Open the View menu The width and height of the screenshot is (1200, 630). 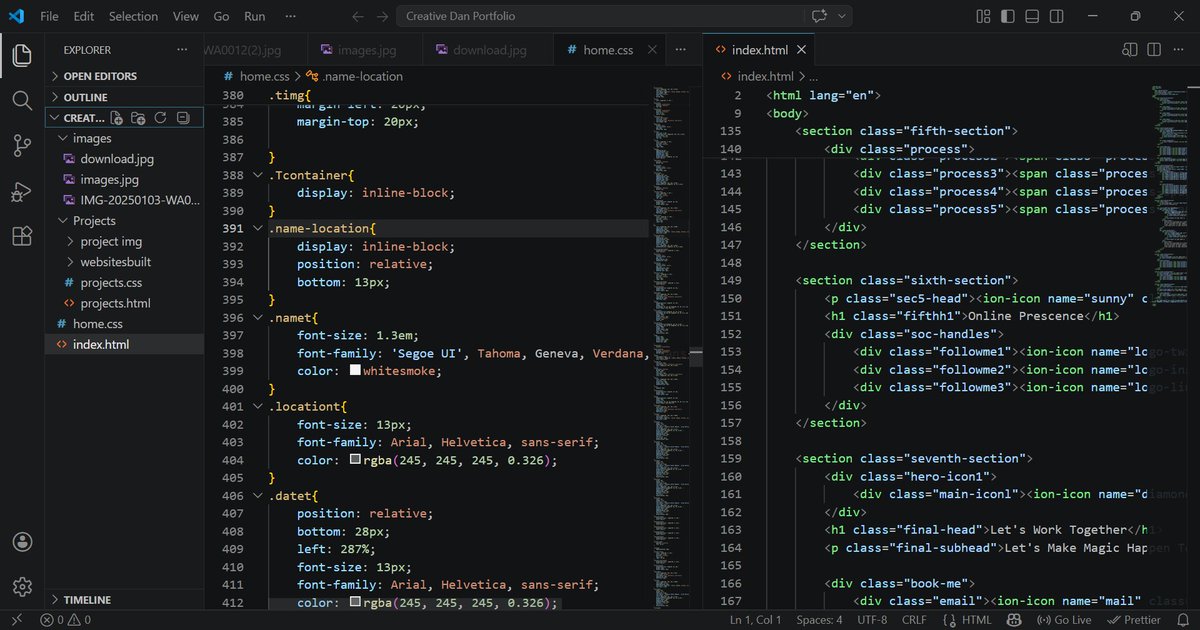click(186, 17)
